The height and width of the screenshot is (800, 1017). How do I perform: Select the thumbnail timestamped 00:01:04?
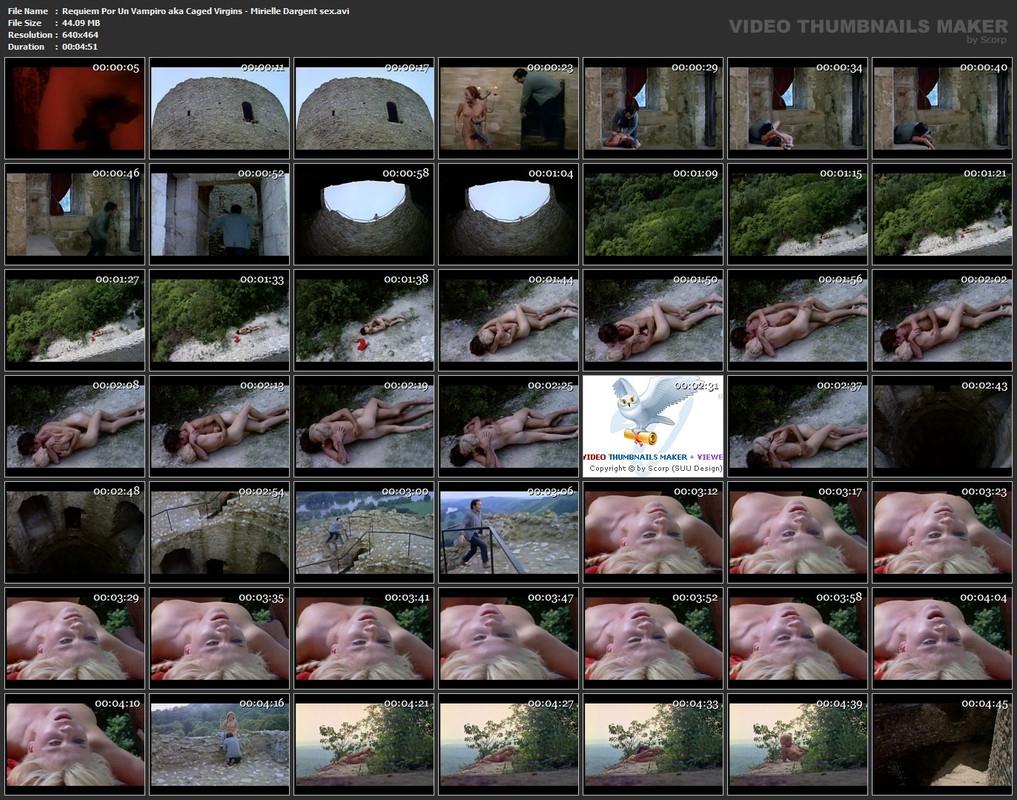(509, 214)
